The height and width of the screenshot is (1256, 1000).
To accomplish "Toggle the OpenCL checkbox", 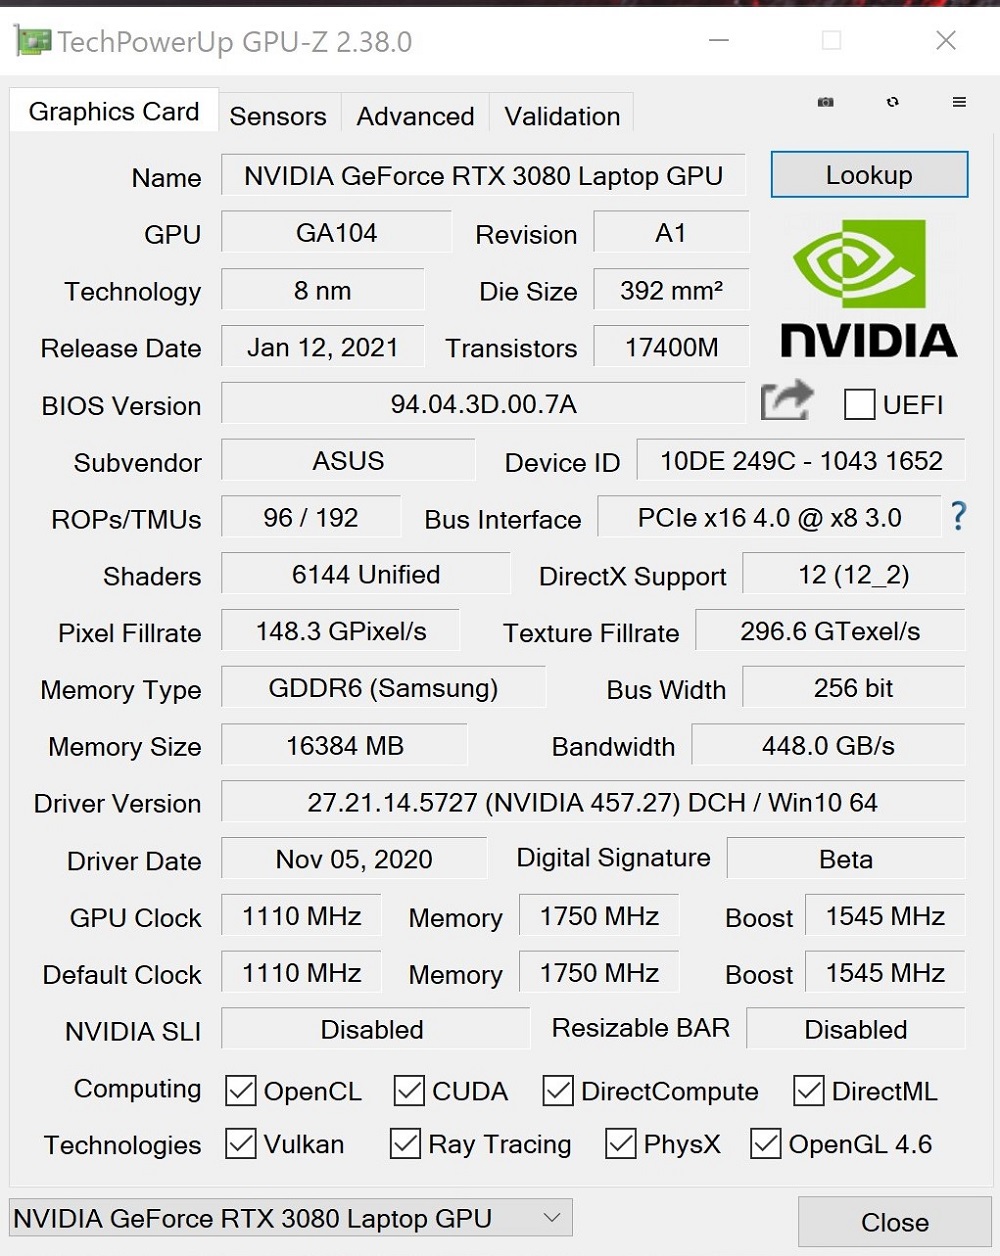I will [x=240, y=1090].
